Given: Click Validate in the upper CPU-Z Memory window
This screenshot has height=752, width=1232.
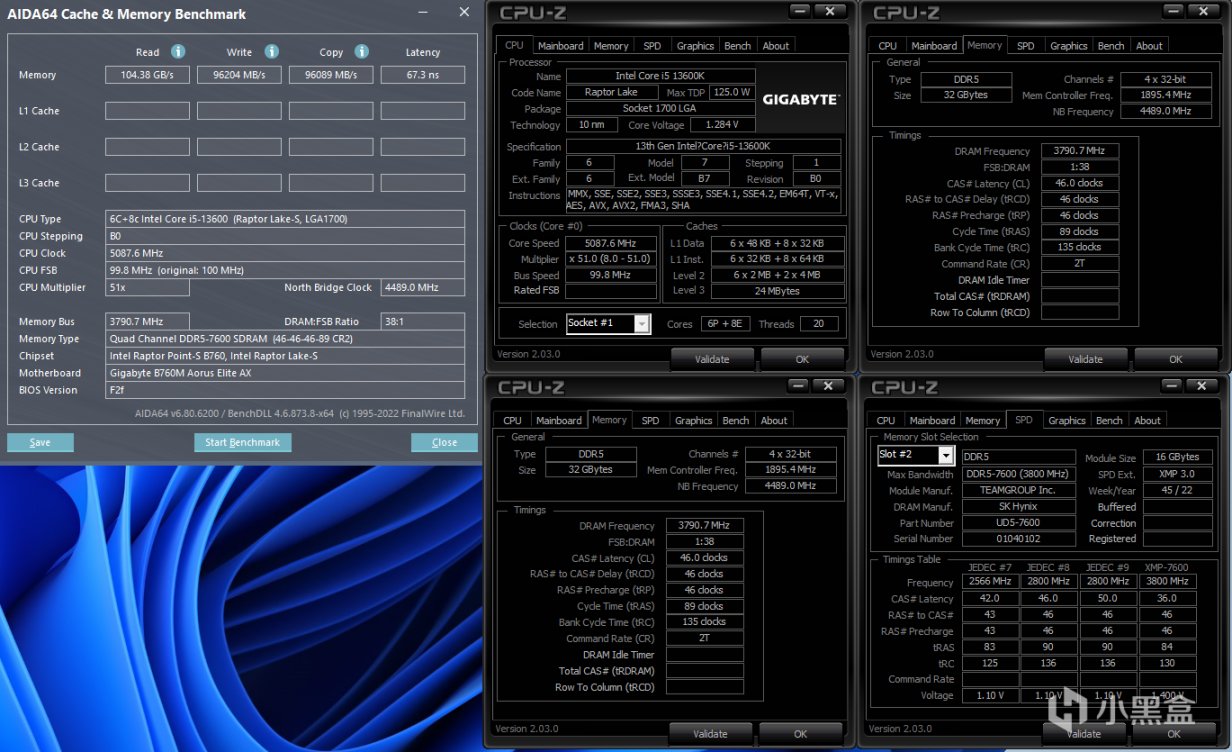Looking at the screenshot, I should pyautogui.click(x=1086, y=359).
